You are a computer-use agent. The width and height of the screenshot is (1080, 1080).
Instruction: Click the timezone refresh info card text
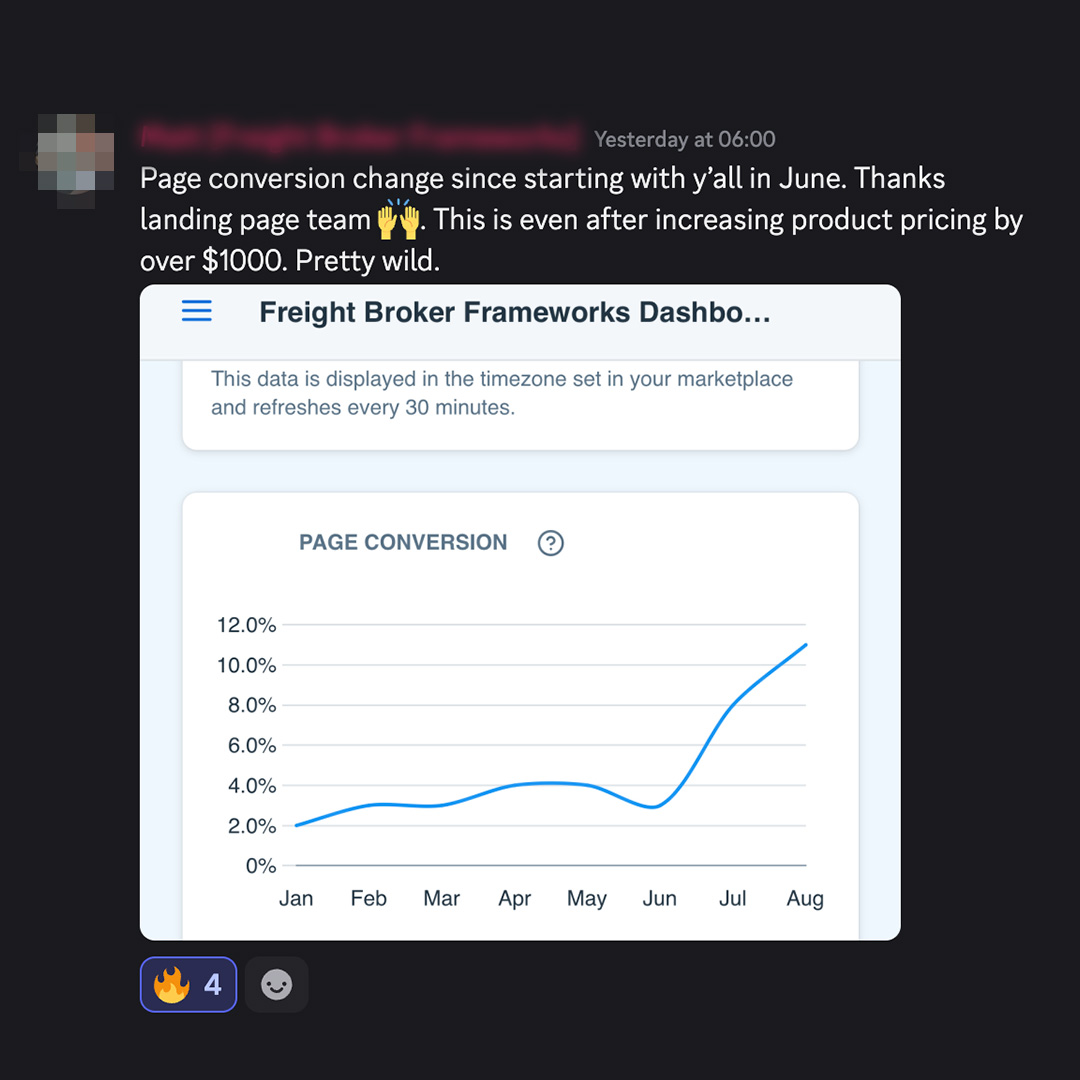[502, 393]
